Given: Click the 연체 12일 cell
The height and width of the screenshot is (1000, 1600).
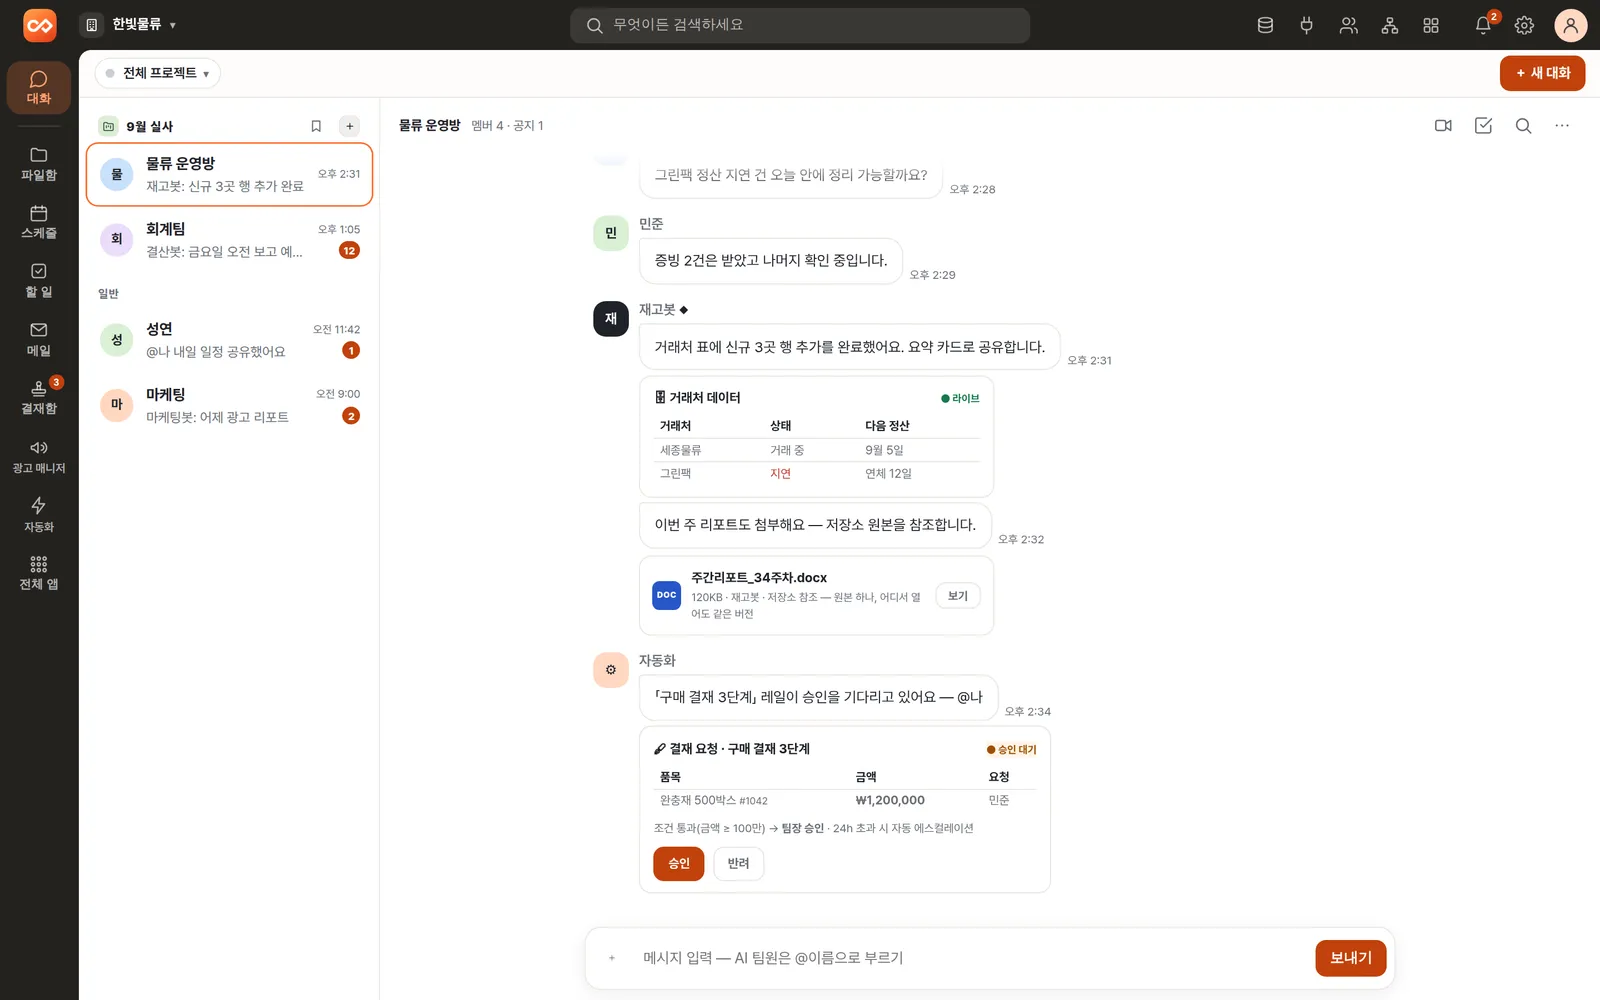Looking at the screenshot, I should 888,474.
